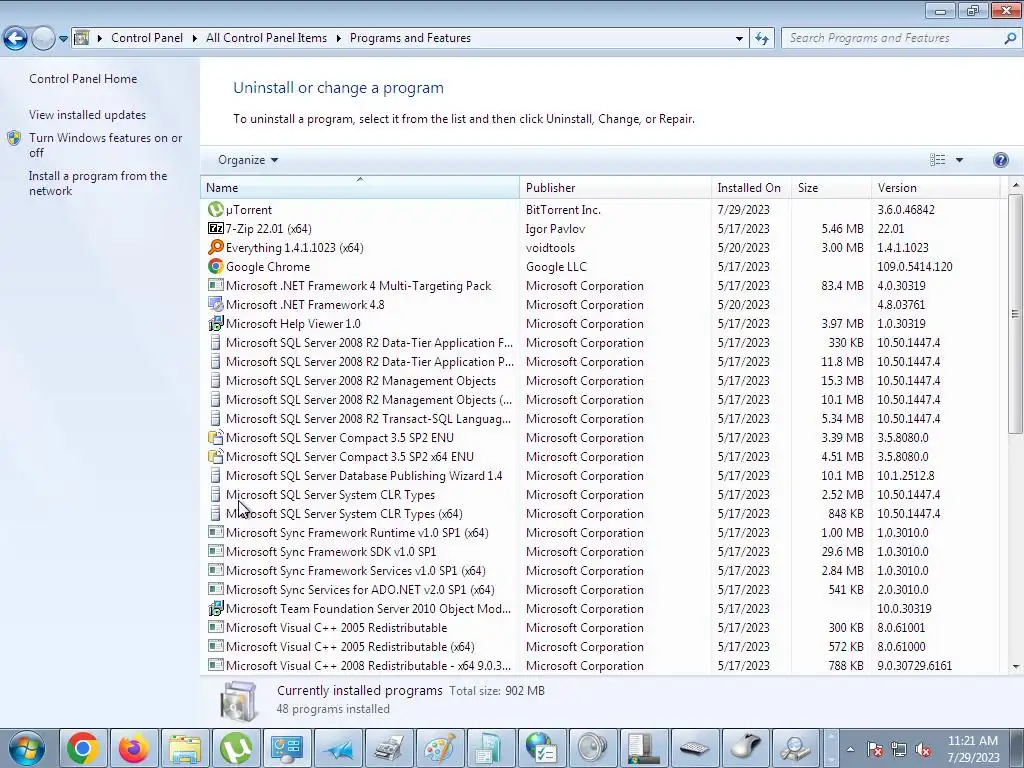Select Microsoft SQL Server Database Publishing Wizard 1.4
This screenshot has height=768, width=1024.
(600, 475)
